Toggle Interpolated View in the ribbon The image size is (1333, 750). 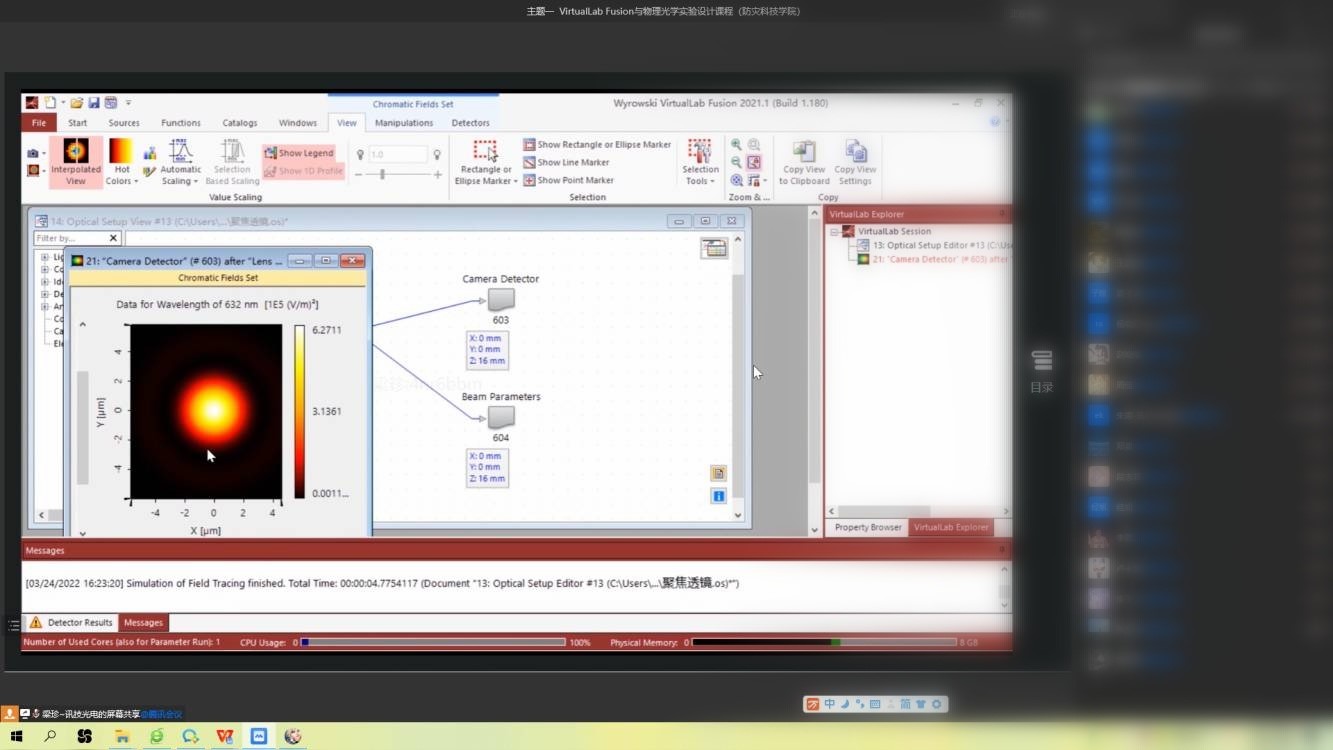tap(76, 162)
